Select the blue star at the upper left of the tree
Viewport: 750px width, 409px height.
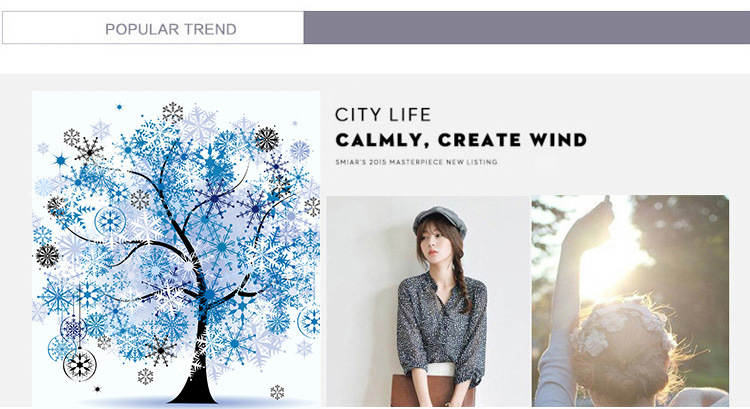60,160
